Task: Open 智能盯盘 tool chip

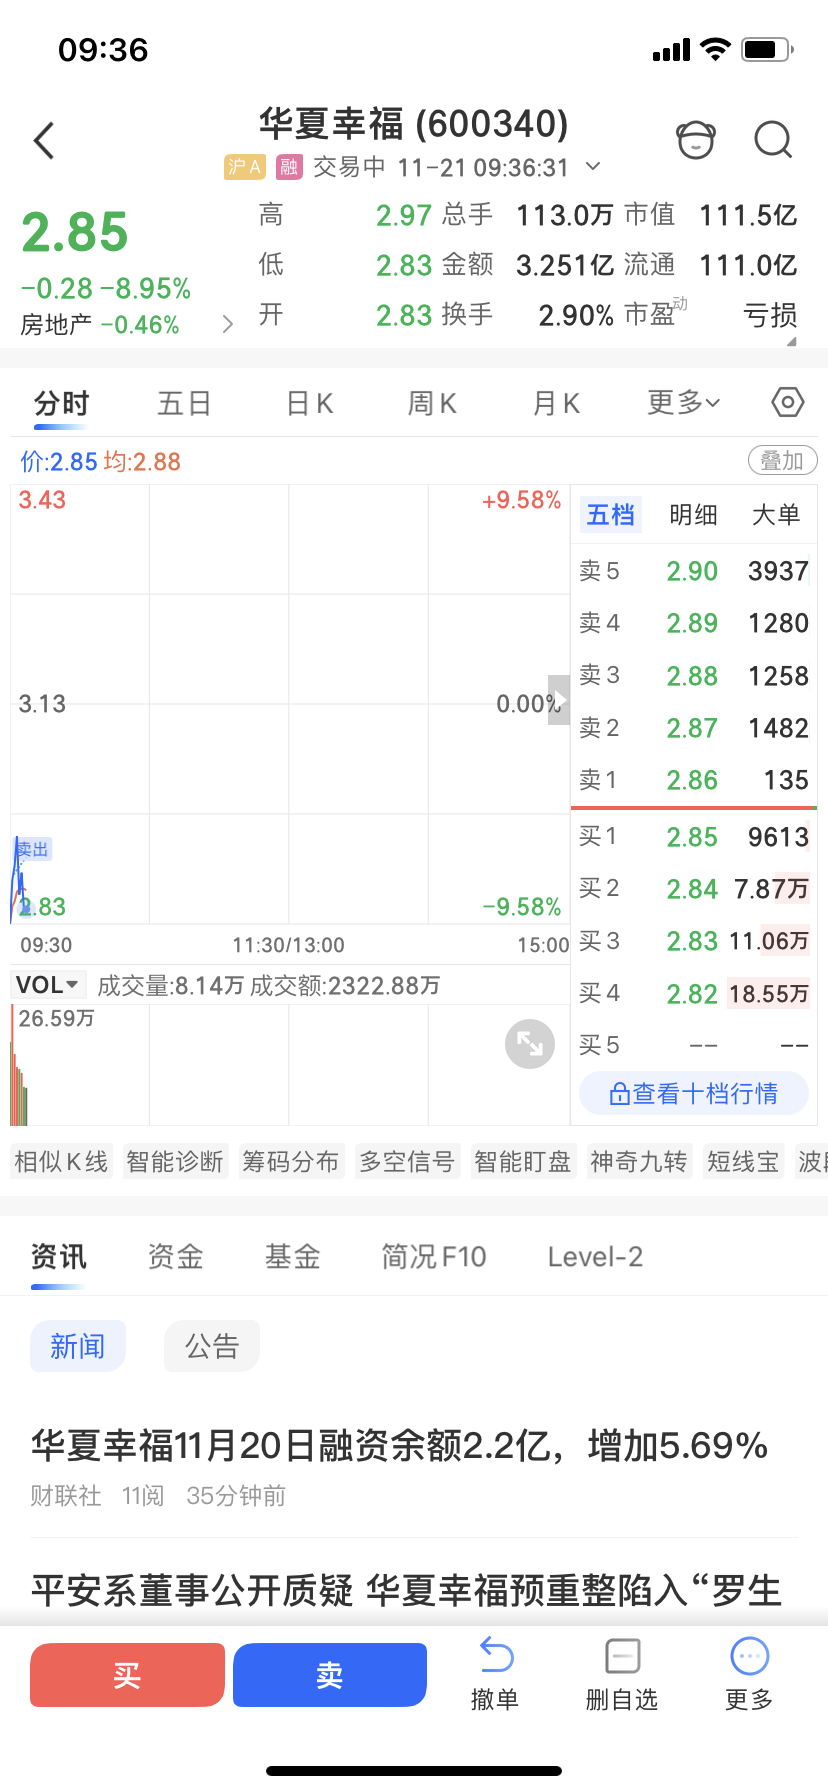Action: coord(523,1161)
